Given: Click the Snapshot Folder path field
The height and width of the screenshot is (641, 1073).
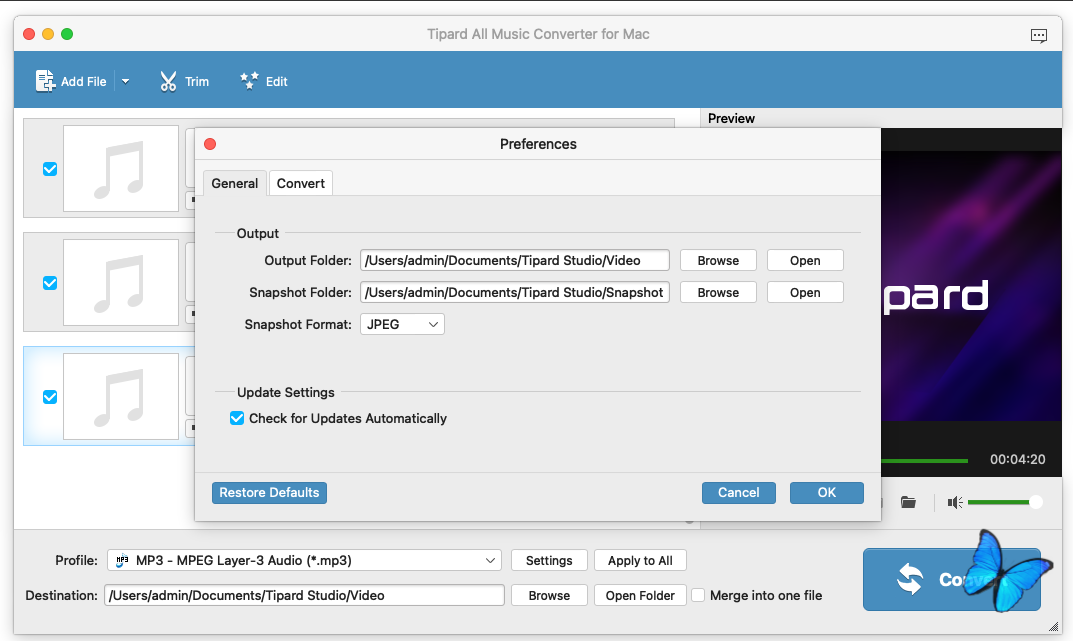Looking at the screenshot, I should pyautogui.click(x=515, y=293).
